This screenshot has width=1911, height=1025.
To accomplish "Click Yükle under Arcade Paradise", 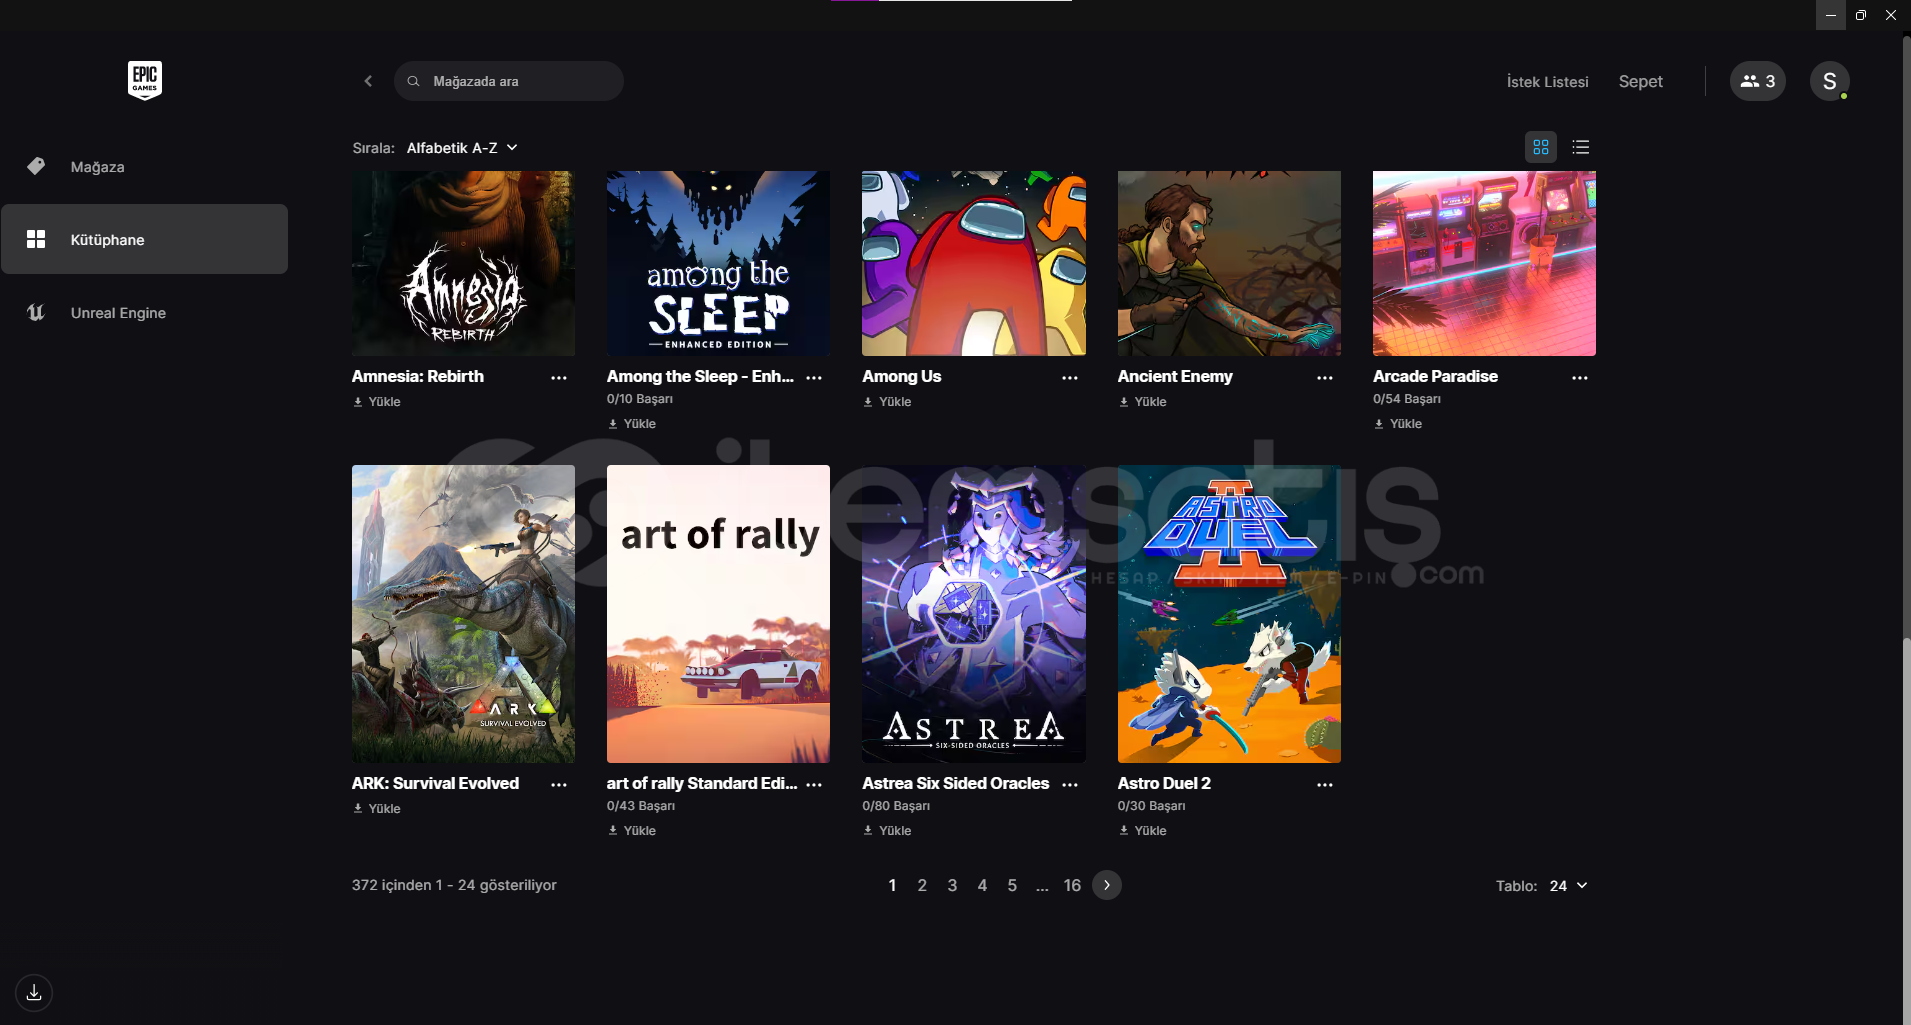I will (x=1398, y=424).
